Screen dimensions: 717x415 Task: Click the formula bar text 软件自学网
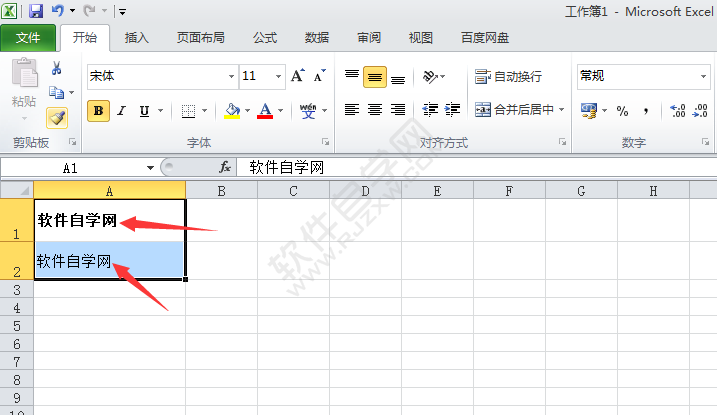[287, 168]
